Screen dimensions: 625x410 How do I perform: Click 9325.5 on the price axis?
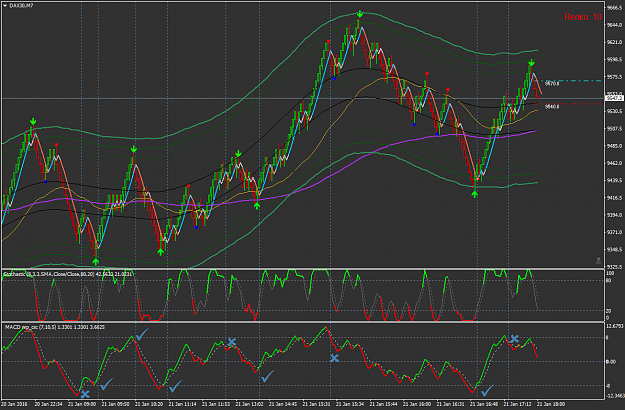tap(615, 267)
